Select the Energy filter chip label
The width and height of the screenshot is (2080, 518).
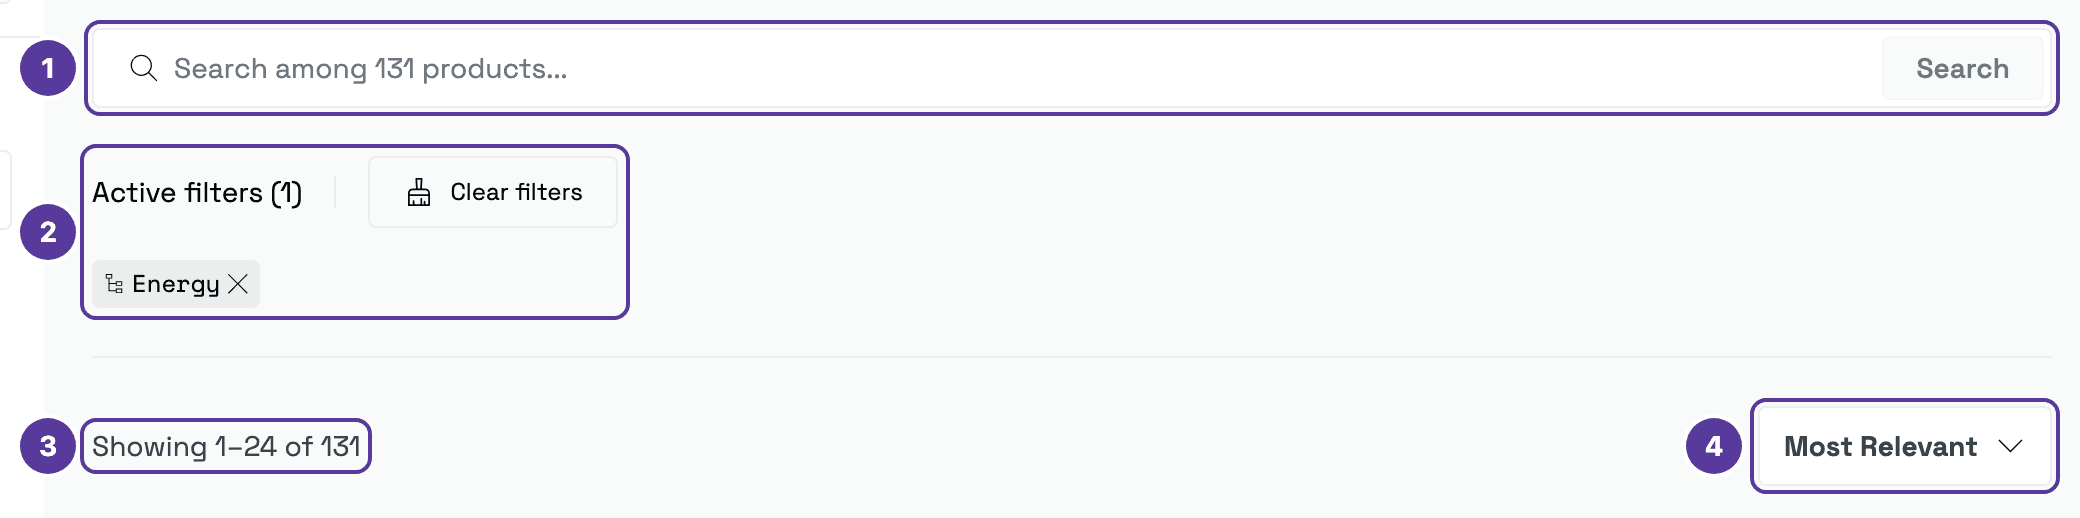coord(175,284)
